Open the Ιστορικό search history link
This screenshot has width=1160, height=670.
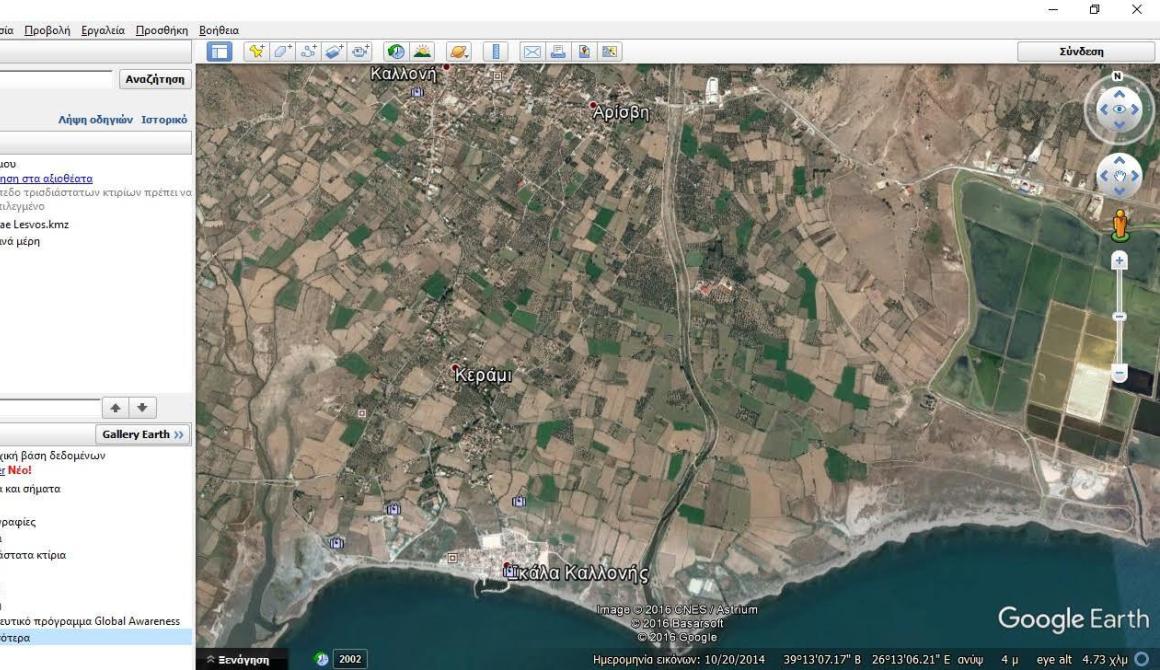[164, 119]
